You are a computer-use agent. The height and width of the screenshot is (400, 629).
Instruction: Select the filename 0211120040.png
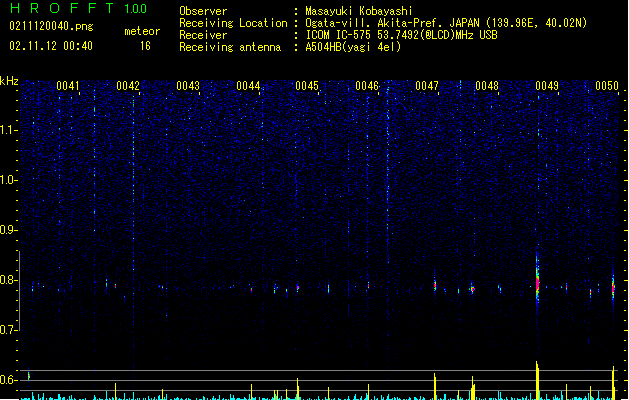coord(51,26)
